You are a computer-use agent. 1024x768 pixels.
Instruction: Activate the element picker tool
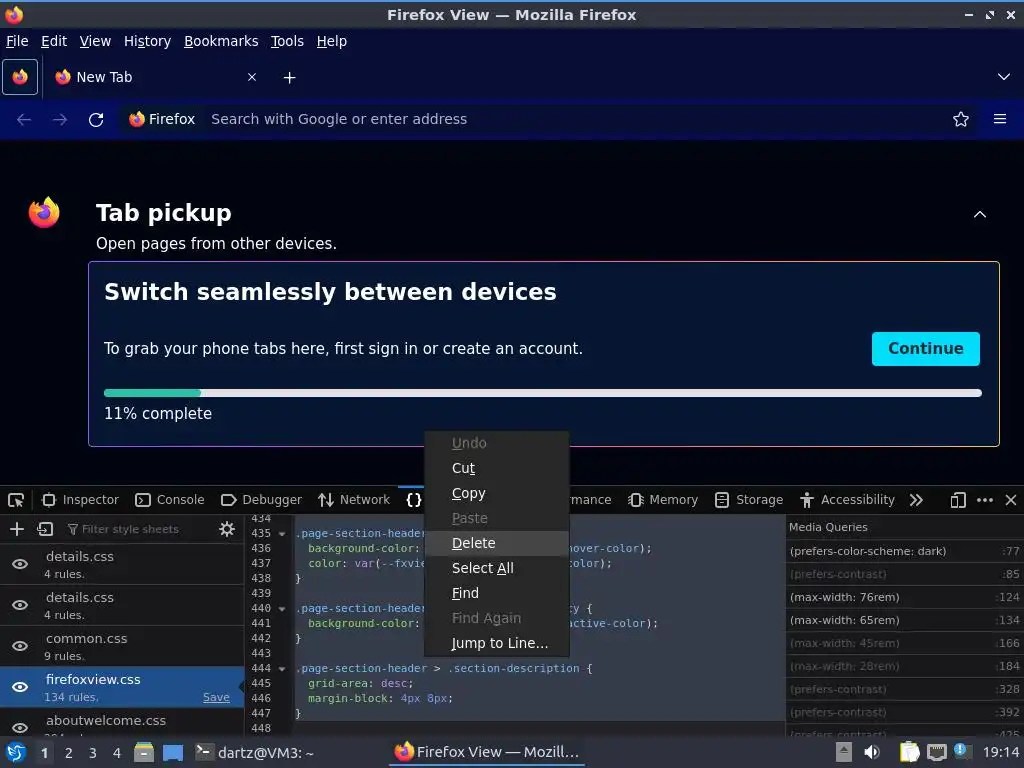tap(16, 500)
